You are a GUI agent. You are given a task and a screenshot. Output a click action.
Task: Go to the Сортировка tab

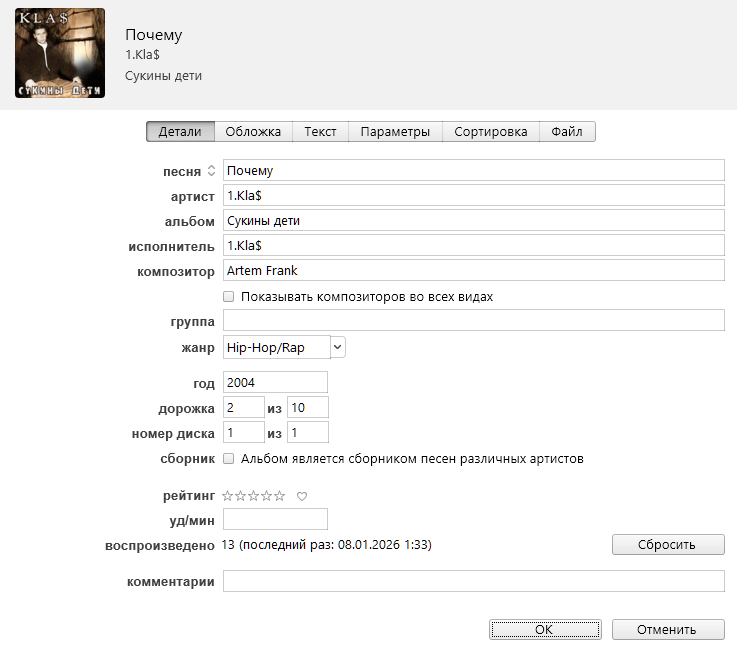(x=491, y=132)
